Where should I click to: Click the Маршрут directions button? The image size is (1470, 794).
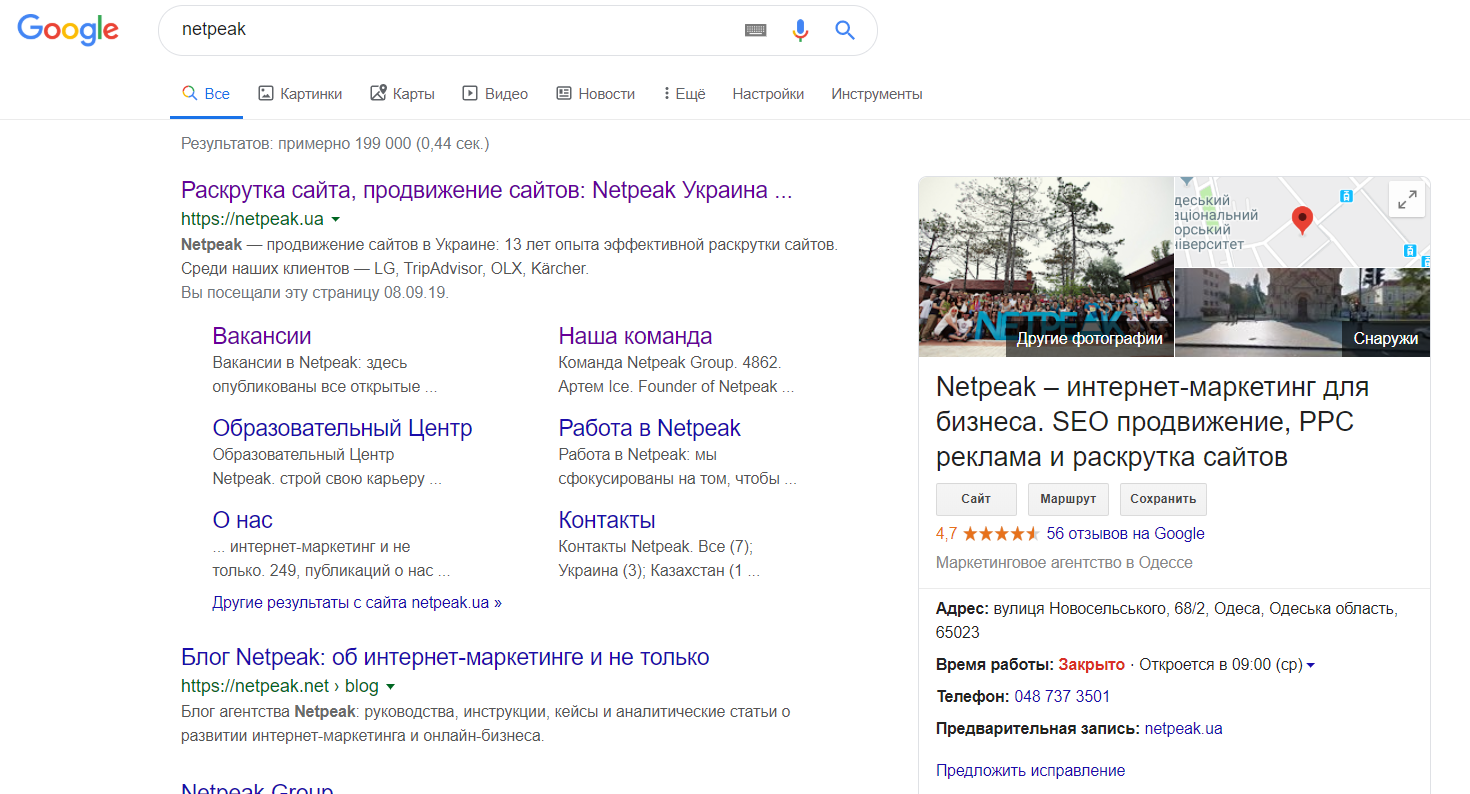point(1068,499)
